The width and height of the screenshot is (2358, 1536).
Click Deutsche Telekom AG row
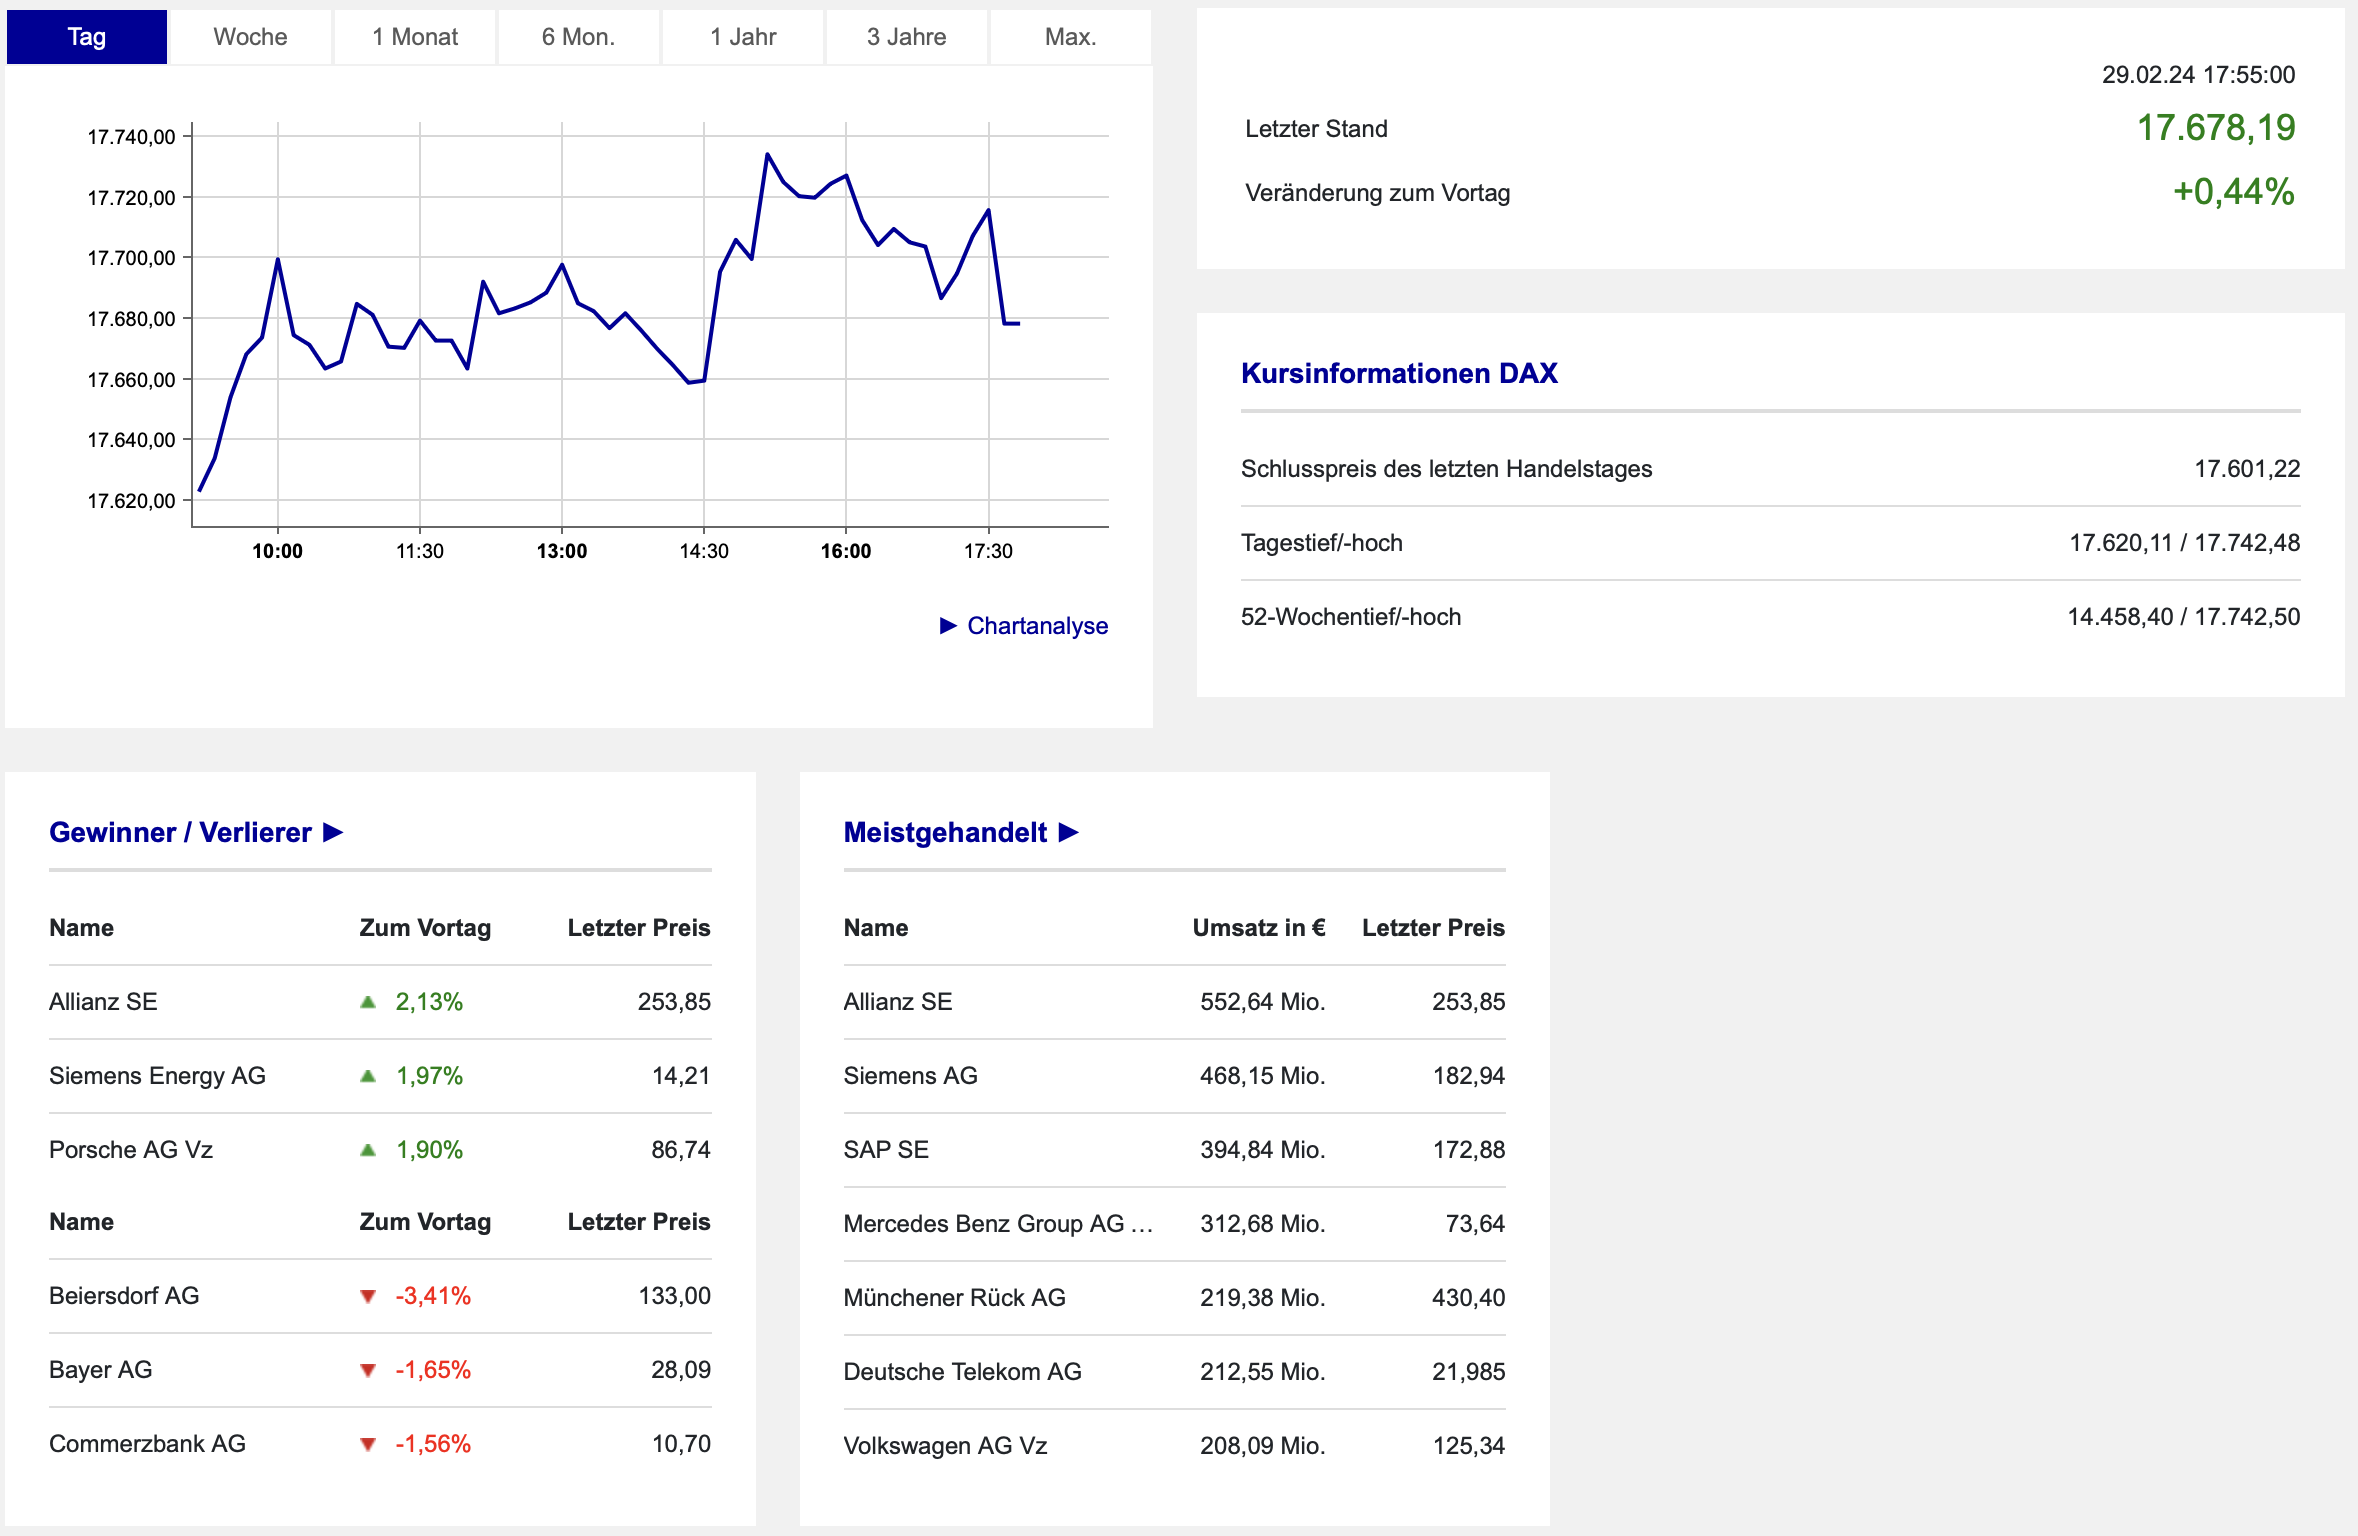click(x=962, y=1371)
